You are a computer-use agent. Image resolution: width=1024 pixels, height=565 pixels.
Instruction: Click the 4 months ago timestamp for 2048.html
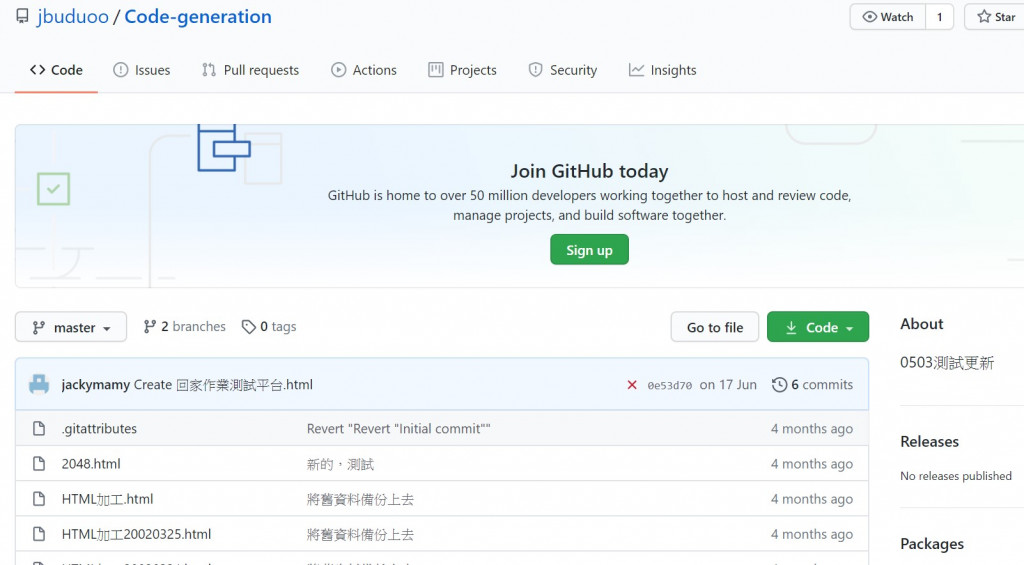tap(812, 464)
